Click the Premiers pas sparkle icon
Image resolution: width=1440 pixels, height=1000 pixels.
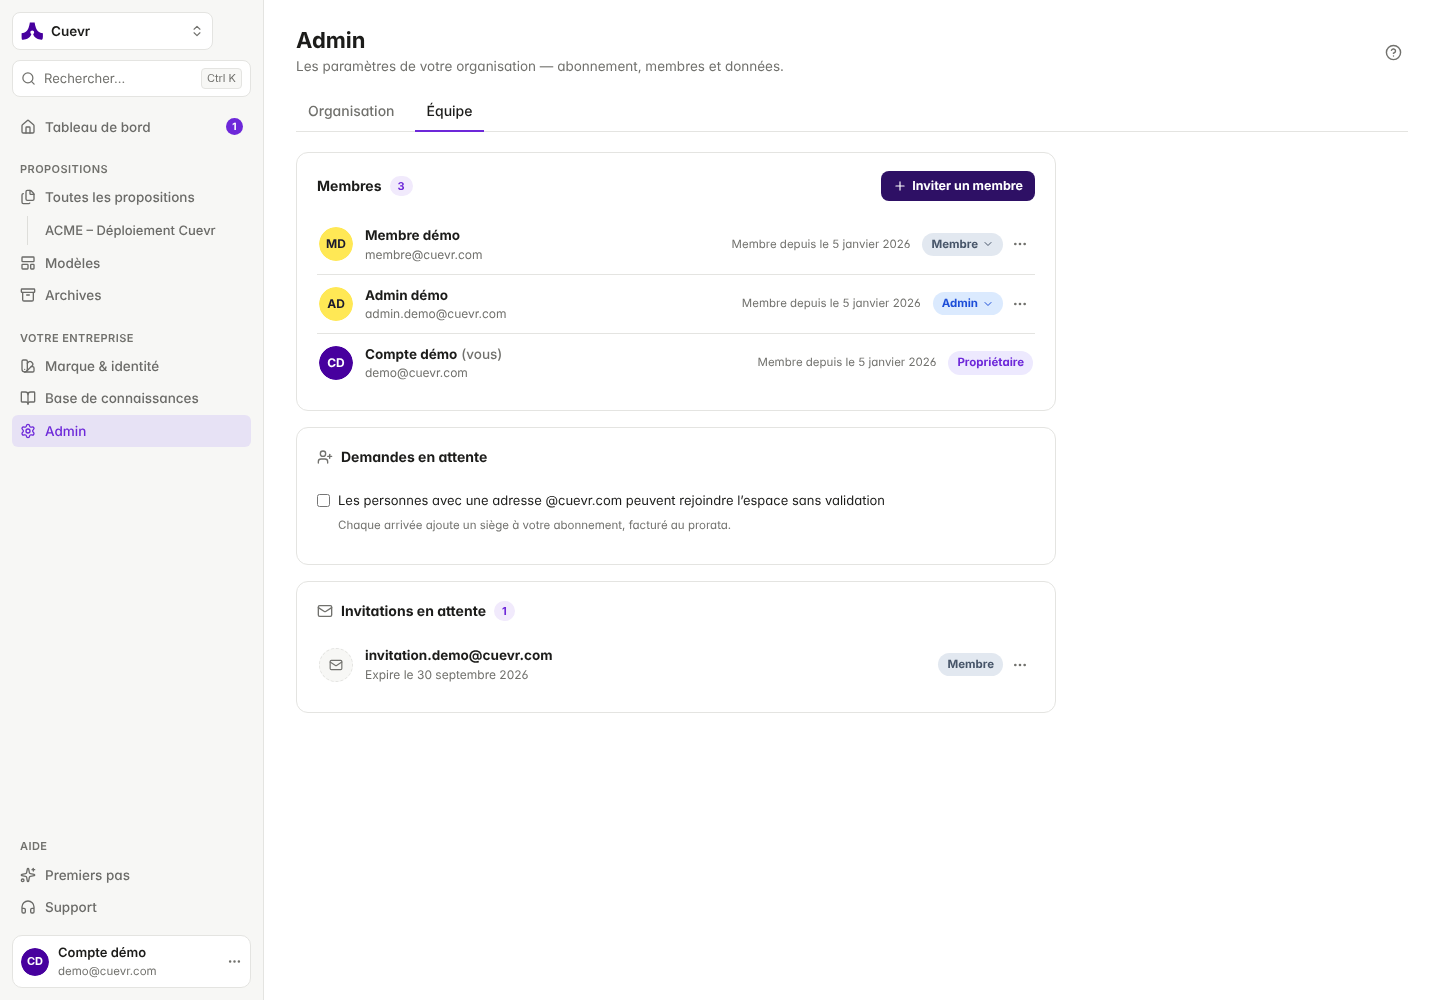28,875
